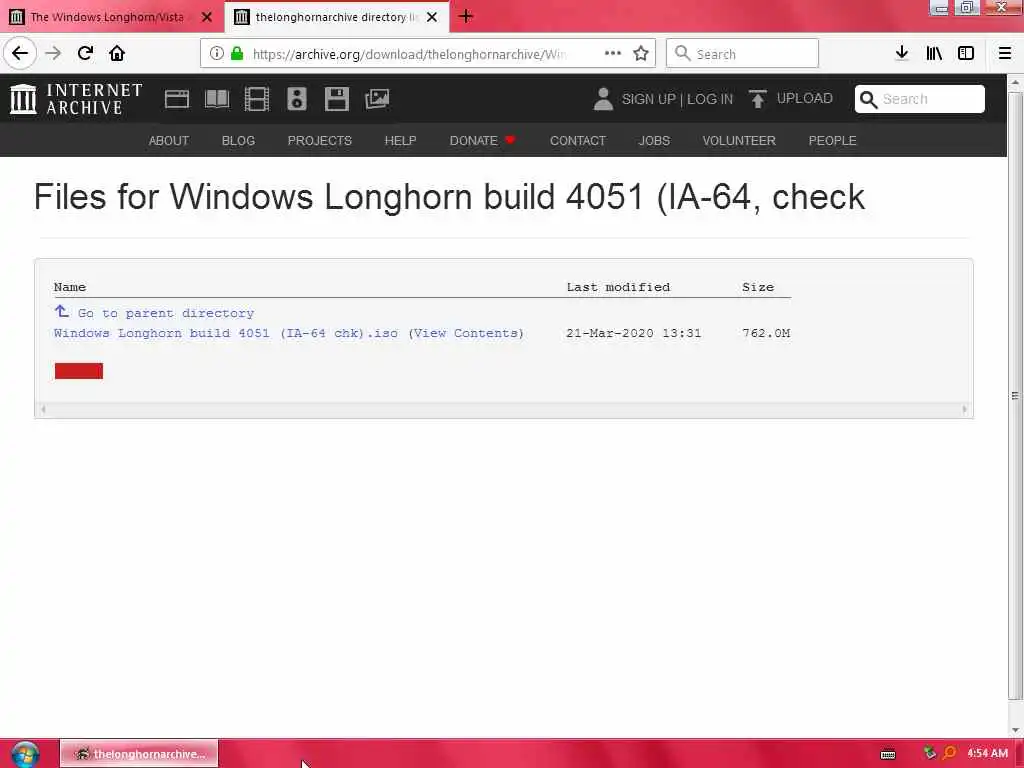Click the user avatar icon

coord(603,99)
